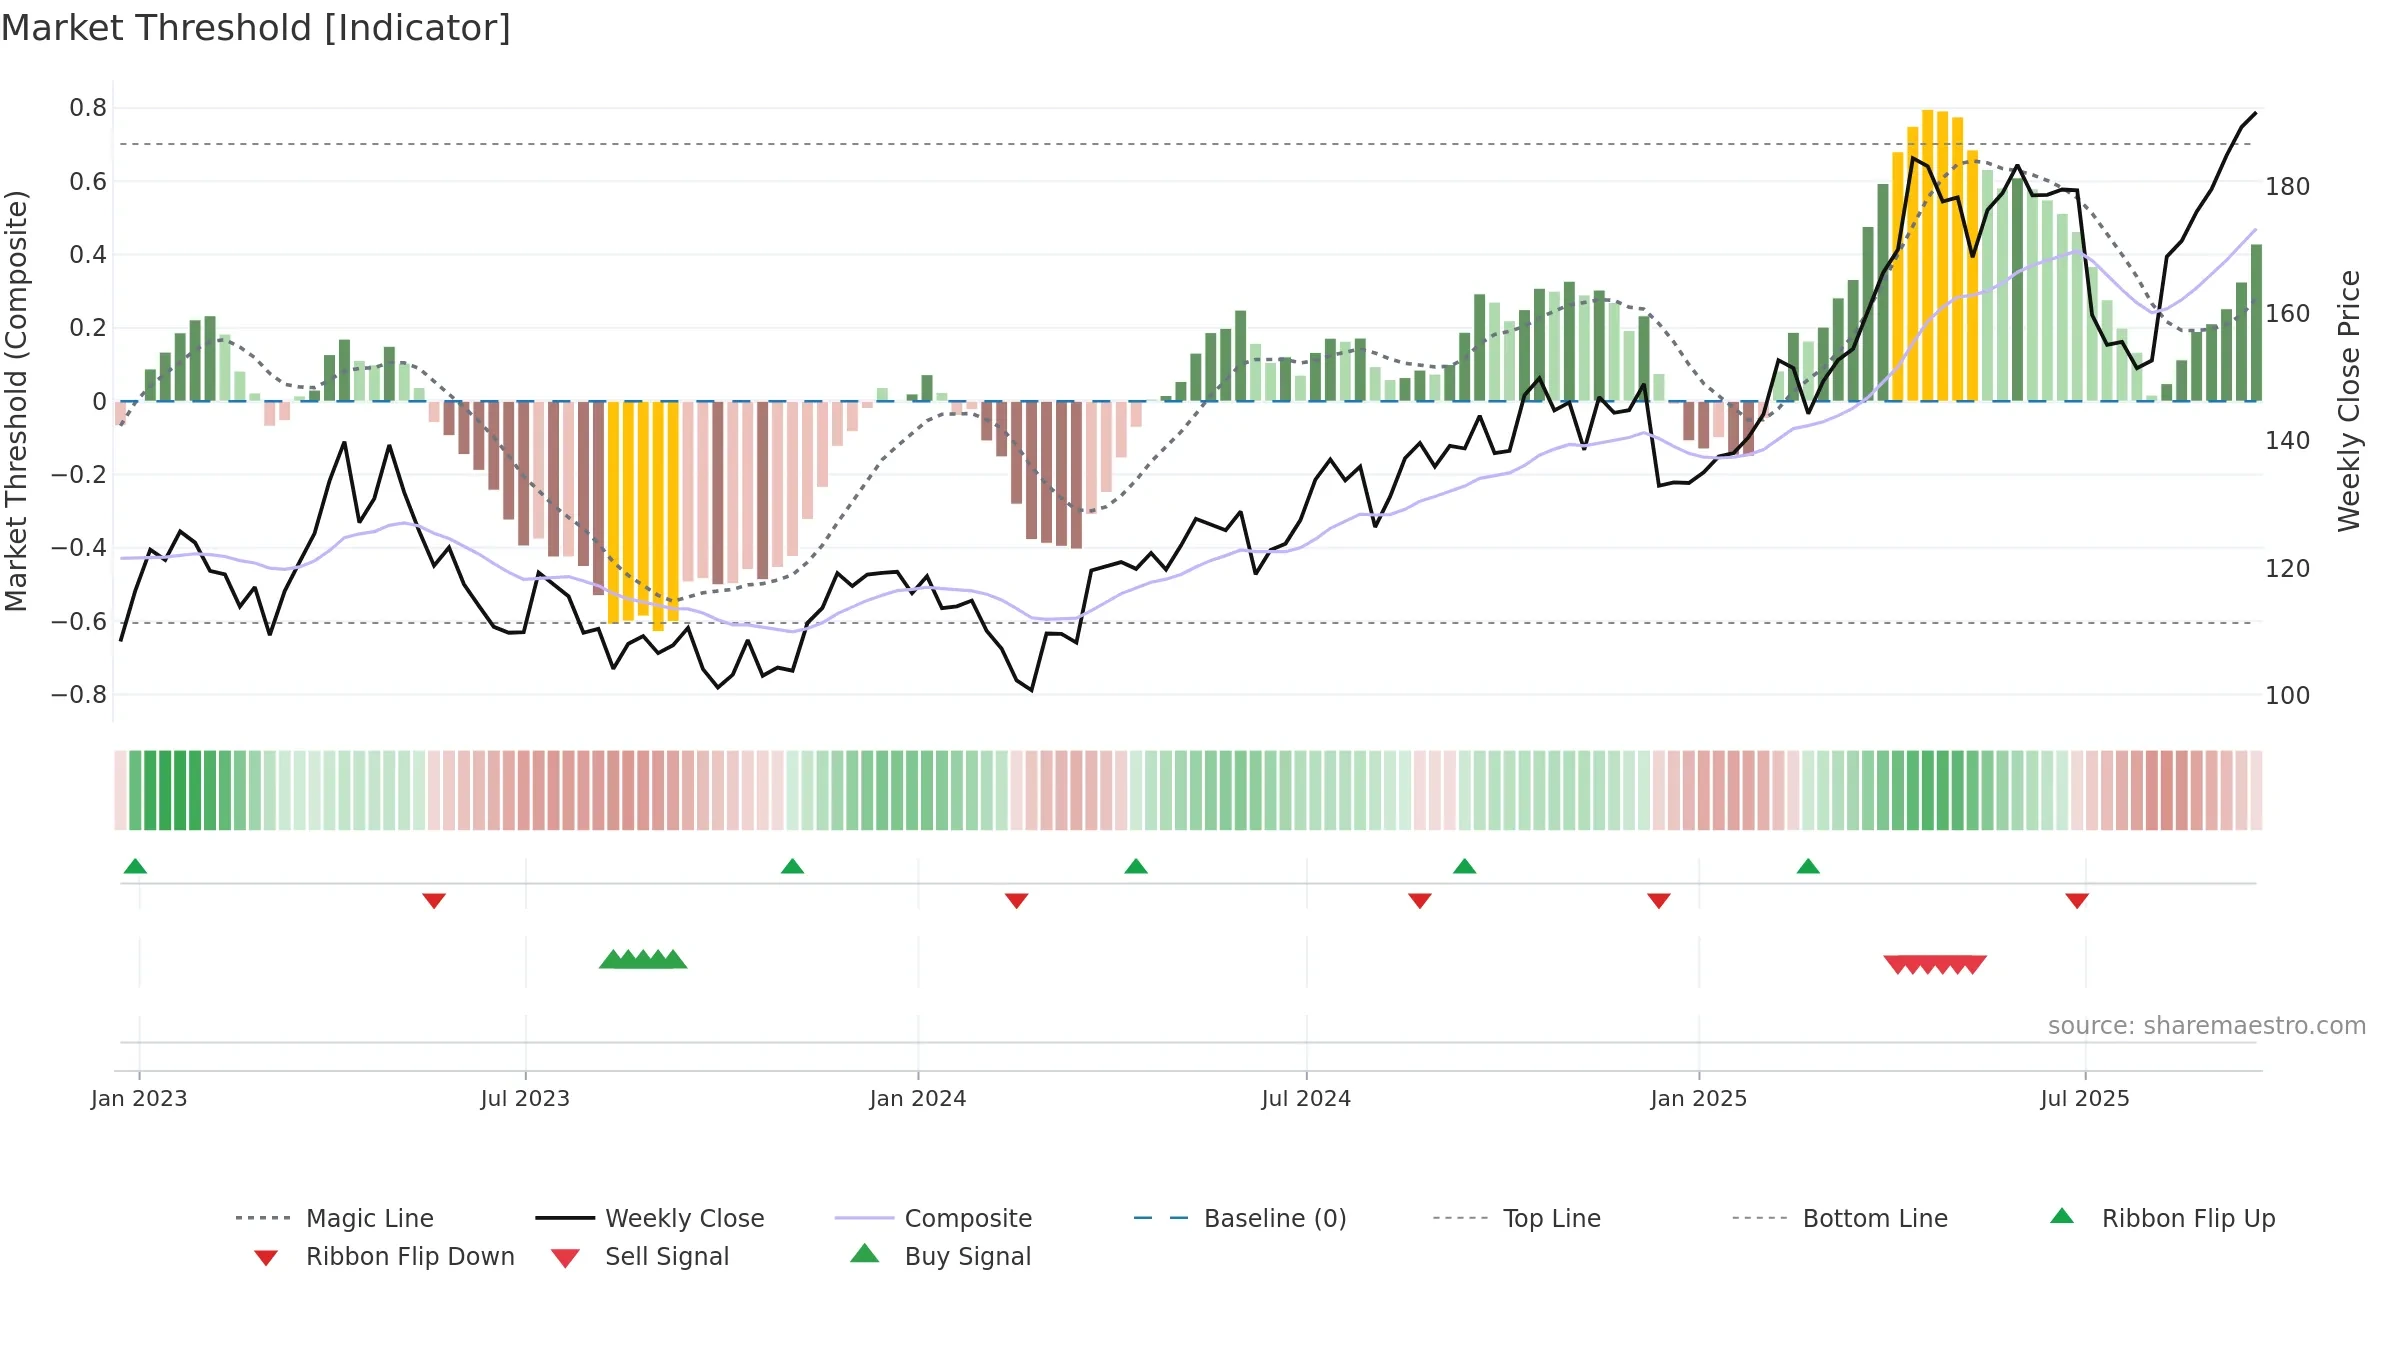Toggle the Weekly Close legend entry
This screenshot has width=2400, height=1350.
click(650, 1218)
